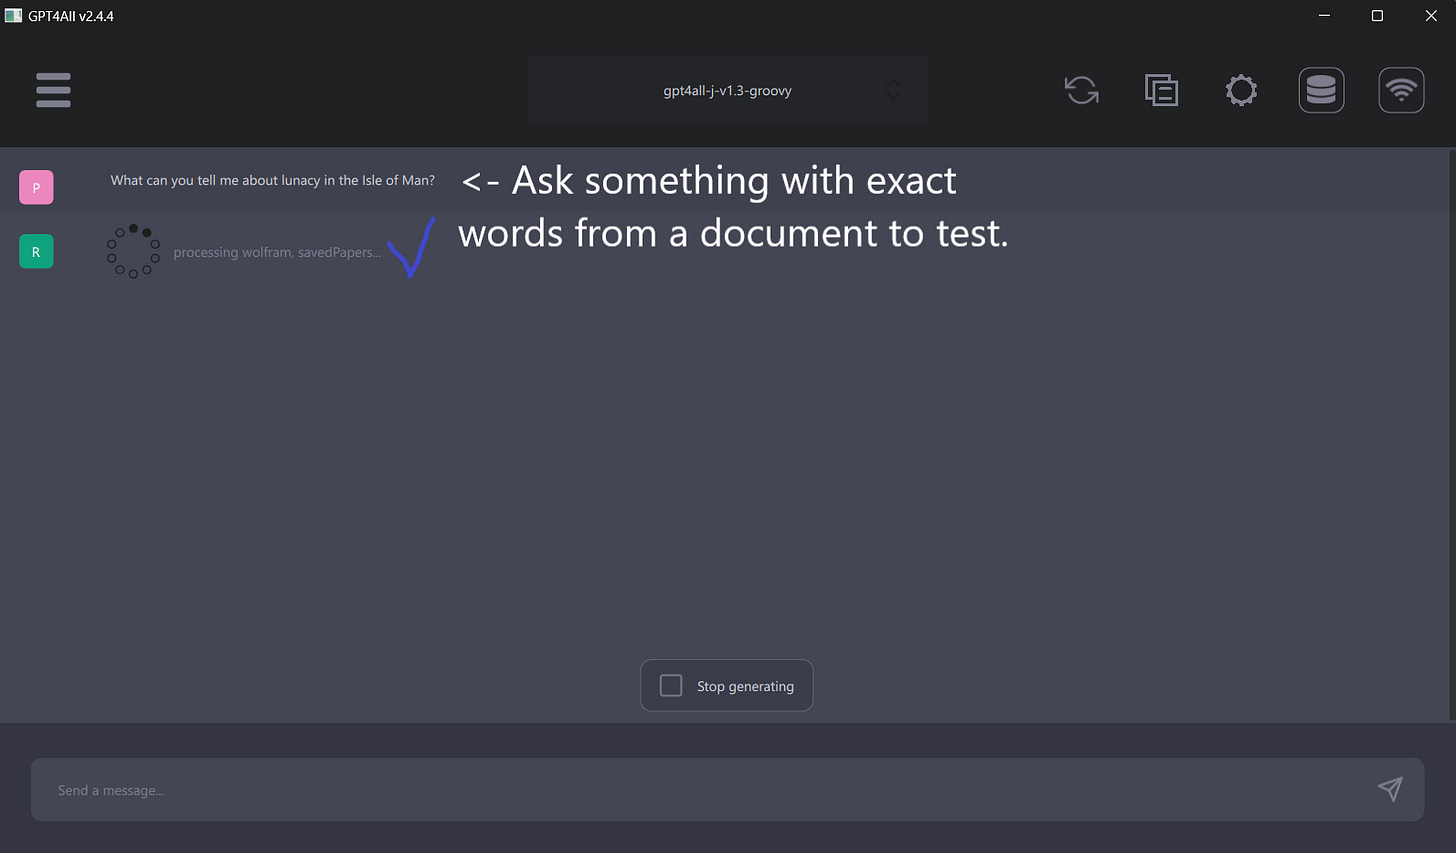Open the gpt4all-j-v1.3-groovy model dropdown

click(x=727, y=90)
